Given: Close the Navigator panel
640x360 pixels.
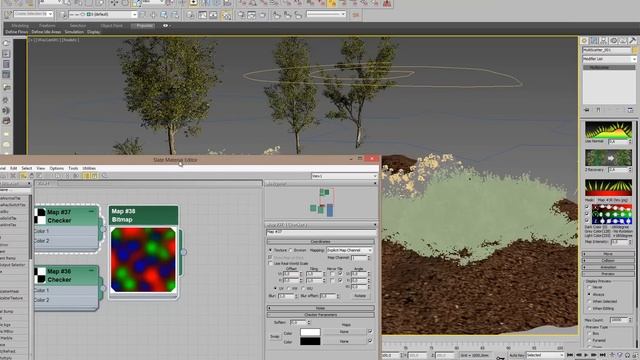Looking at the screenshot, I should tap(375, 184).
